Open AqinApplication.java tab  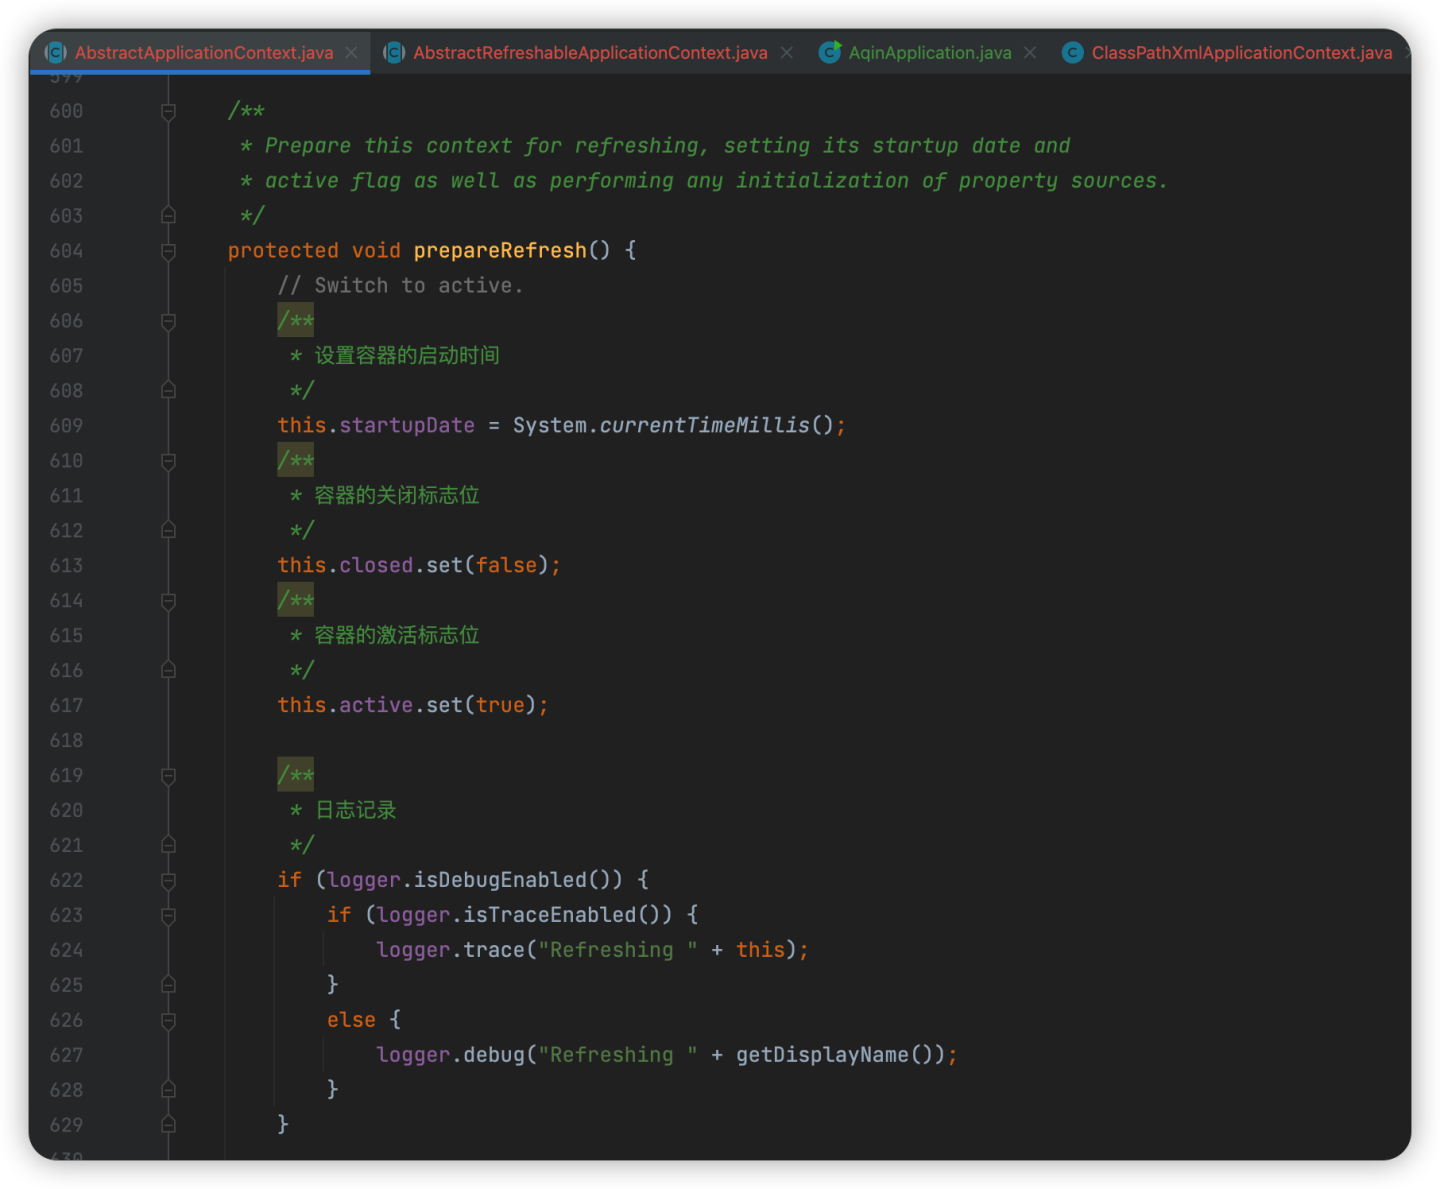tap(930, 53)
